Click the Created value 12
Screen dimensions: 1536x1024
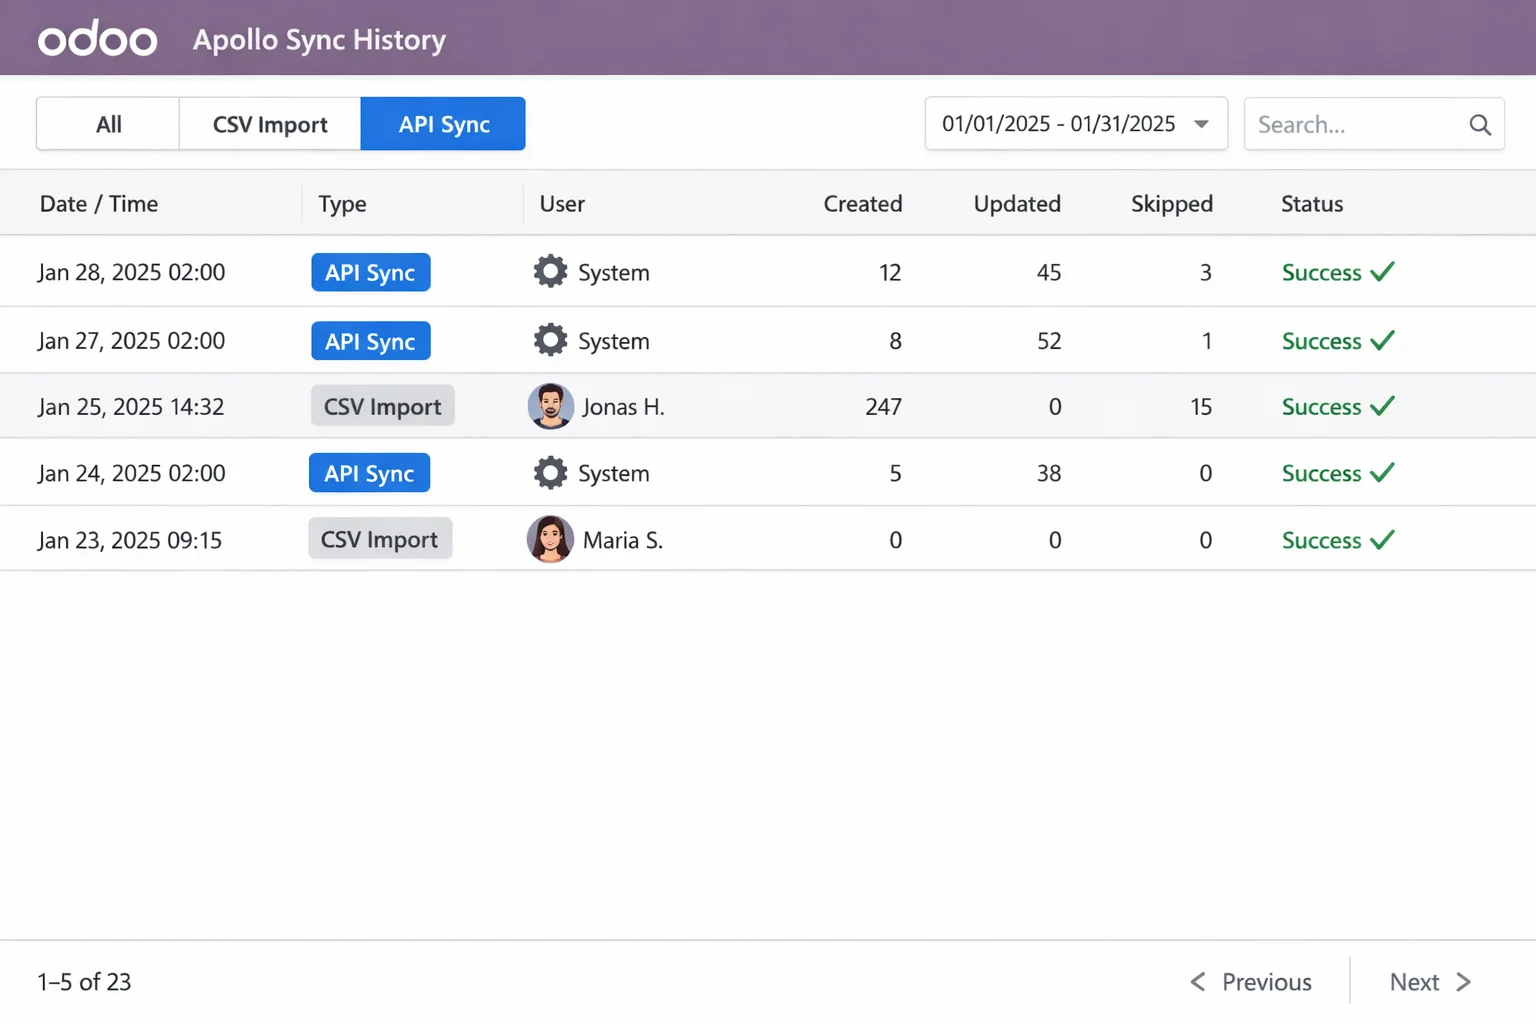click(x=890, y=272)
